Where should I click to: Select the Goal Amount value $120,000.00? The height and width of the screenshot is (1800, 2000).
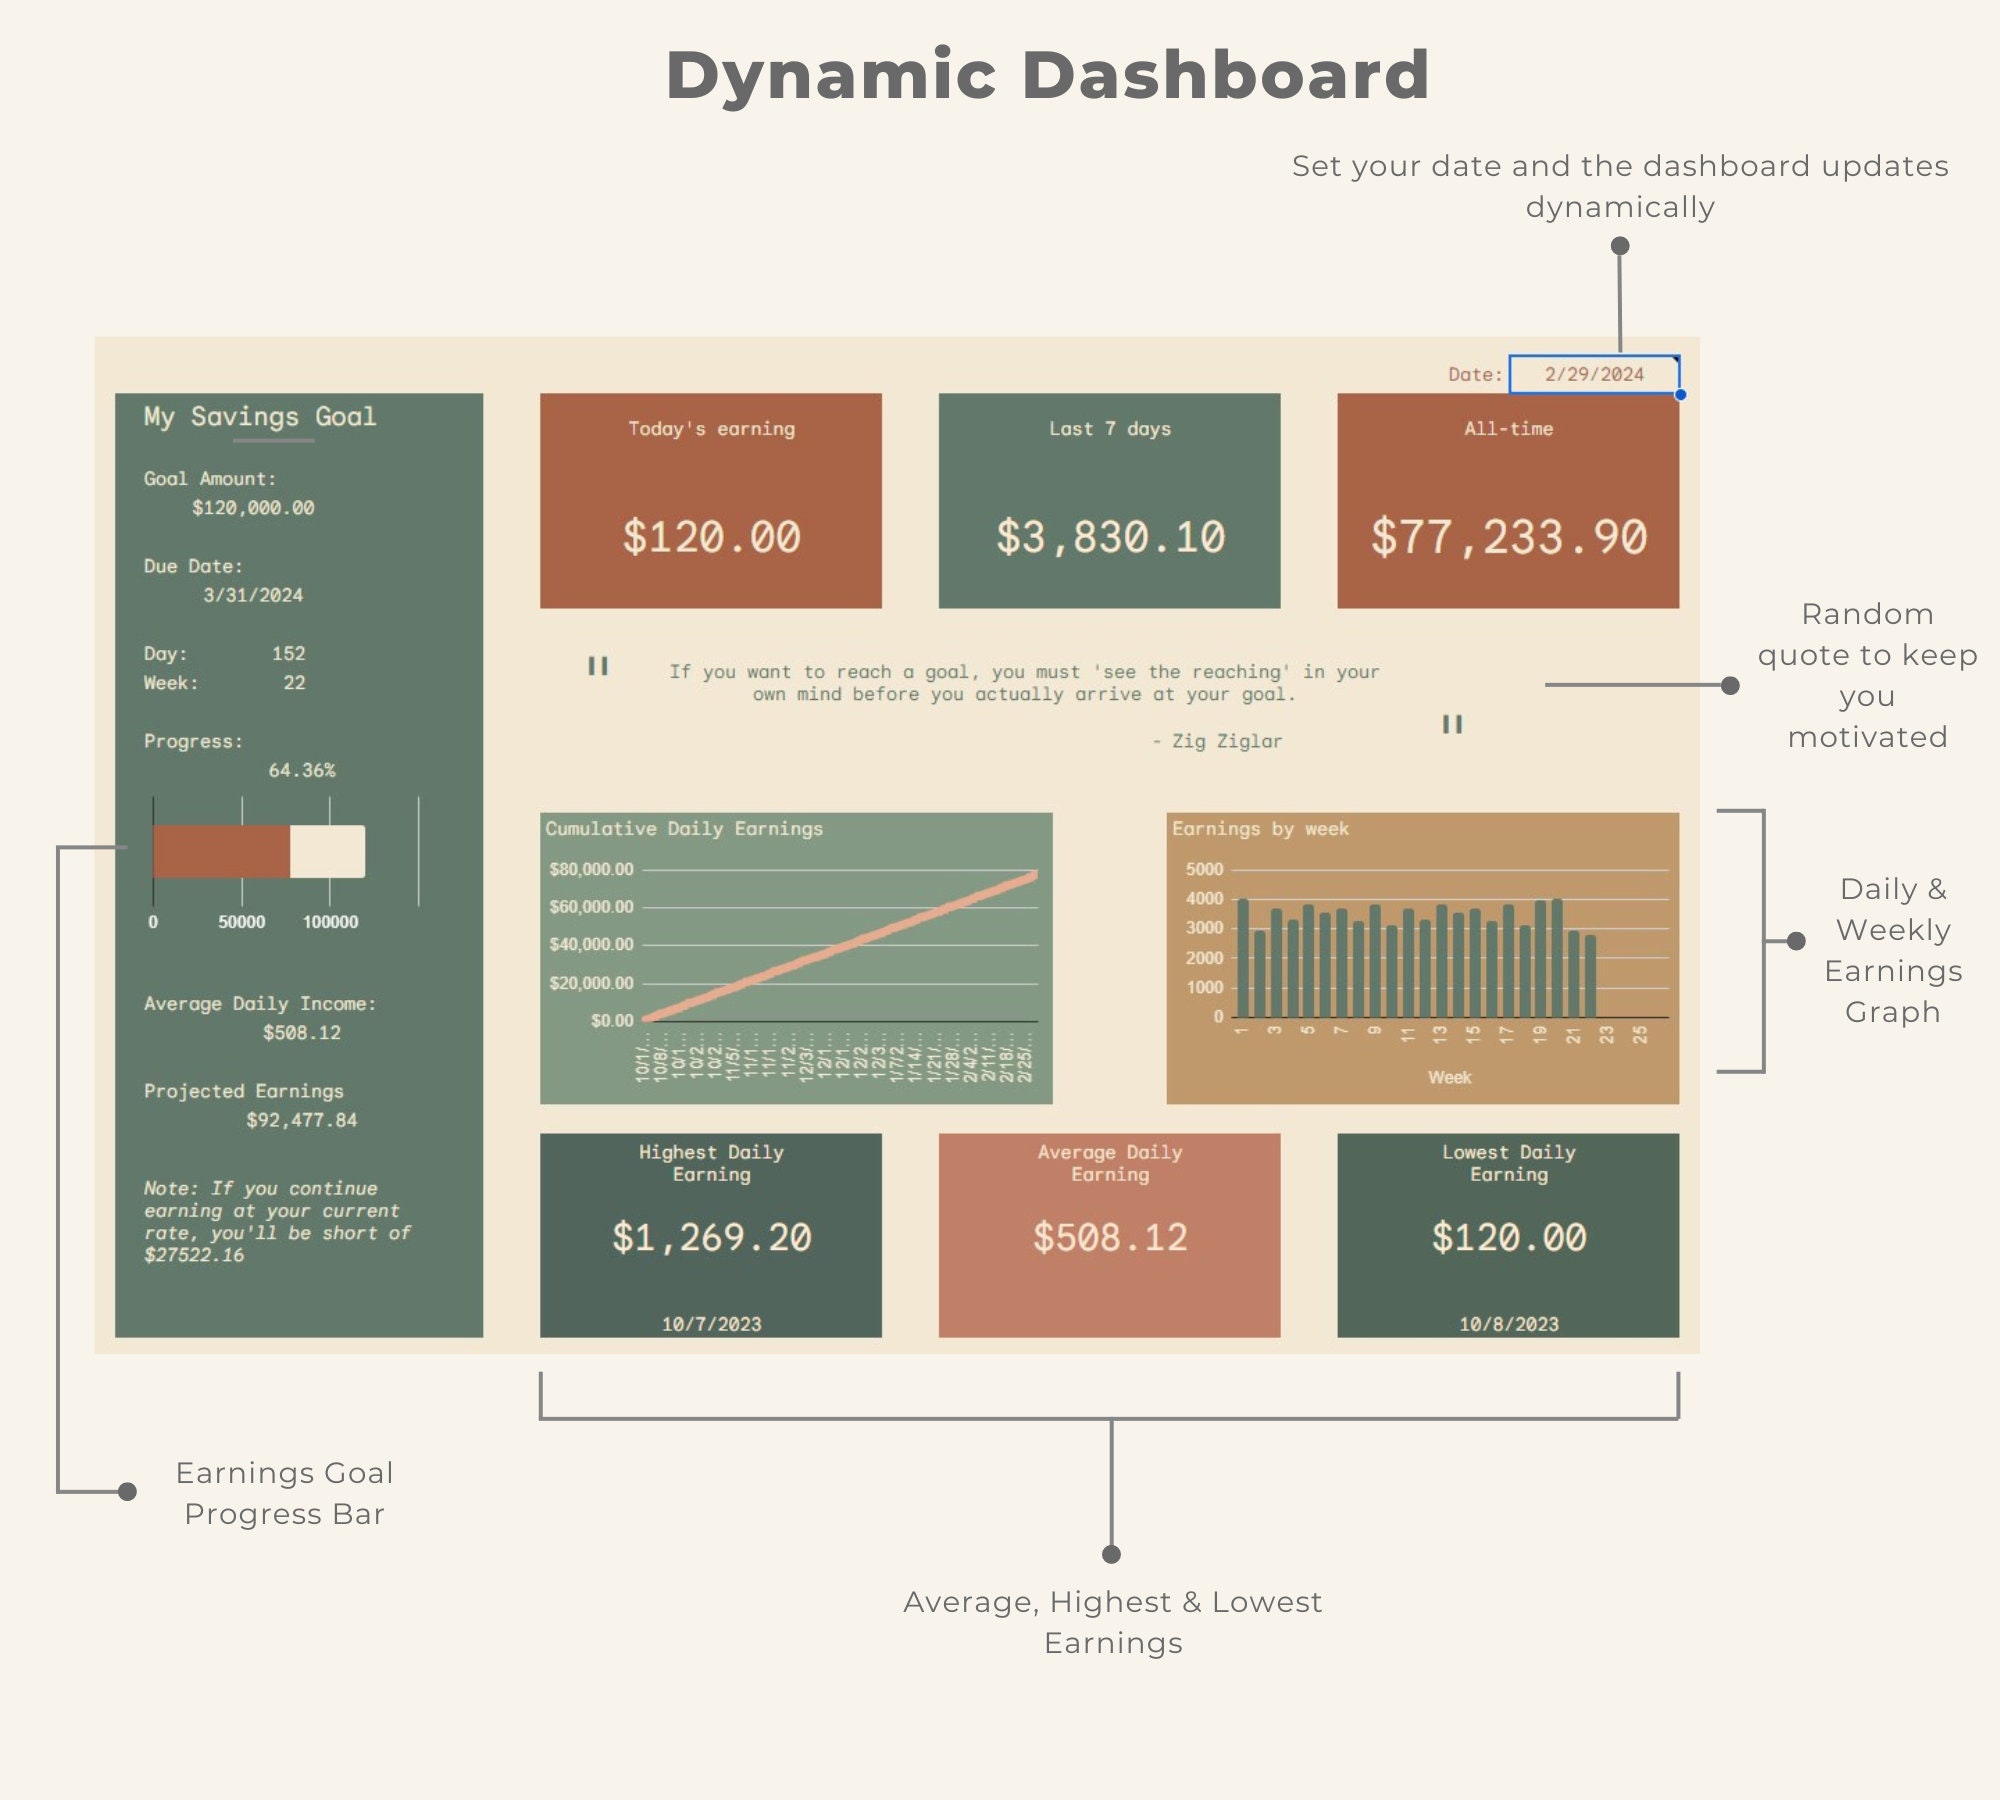[x=252, y=507]
